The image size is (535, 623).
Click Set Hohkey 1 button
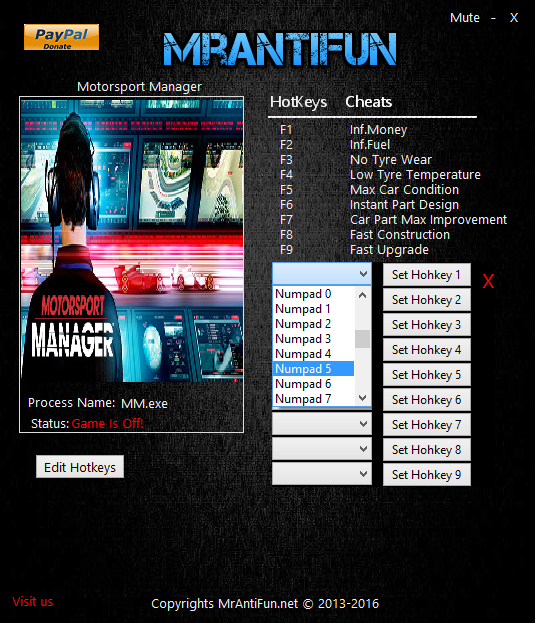point(427,275)
